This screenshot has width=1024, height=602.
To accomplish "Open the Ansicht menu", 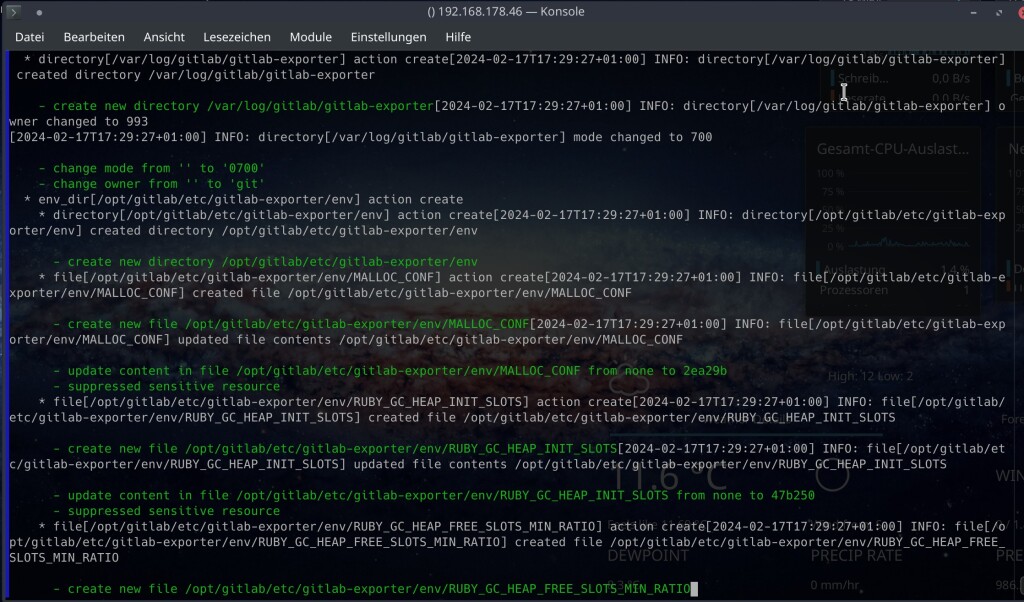I will pyautogui.click(x=164, y=37).
